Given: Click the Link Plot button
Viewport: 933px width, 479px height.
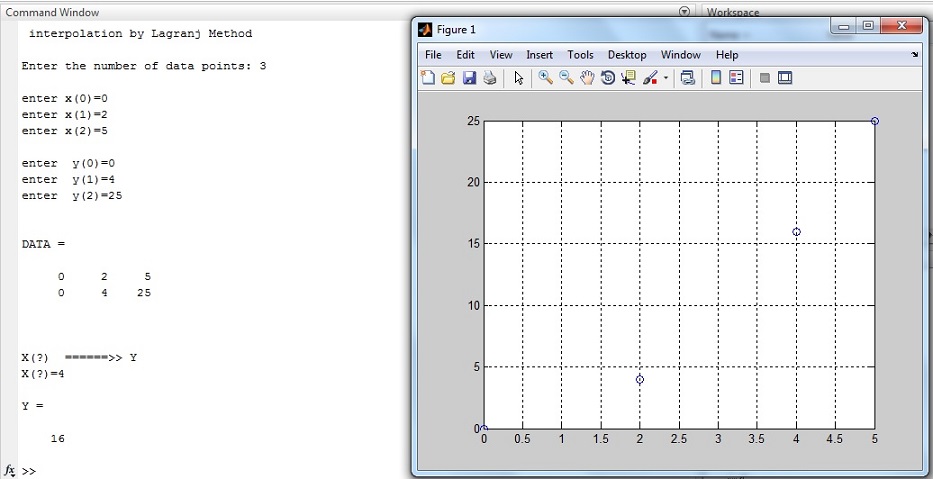Looking at the screenshot, I should point(687,78).
